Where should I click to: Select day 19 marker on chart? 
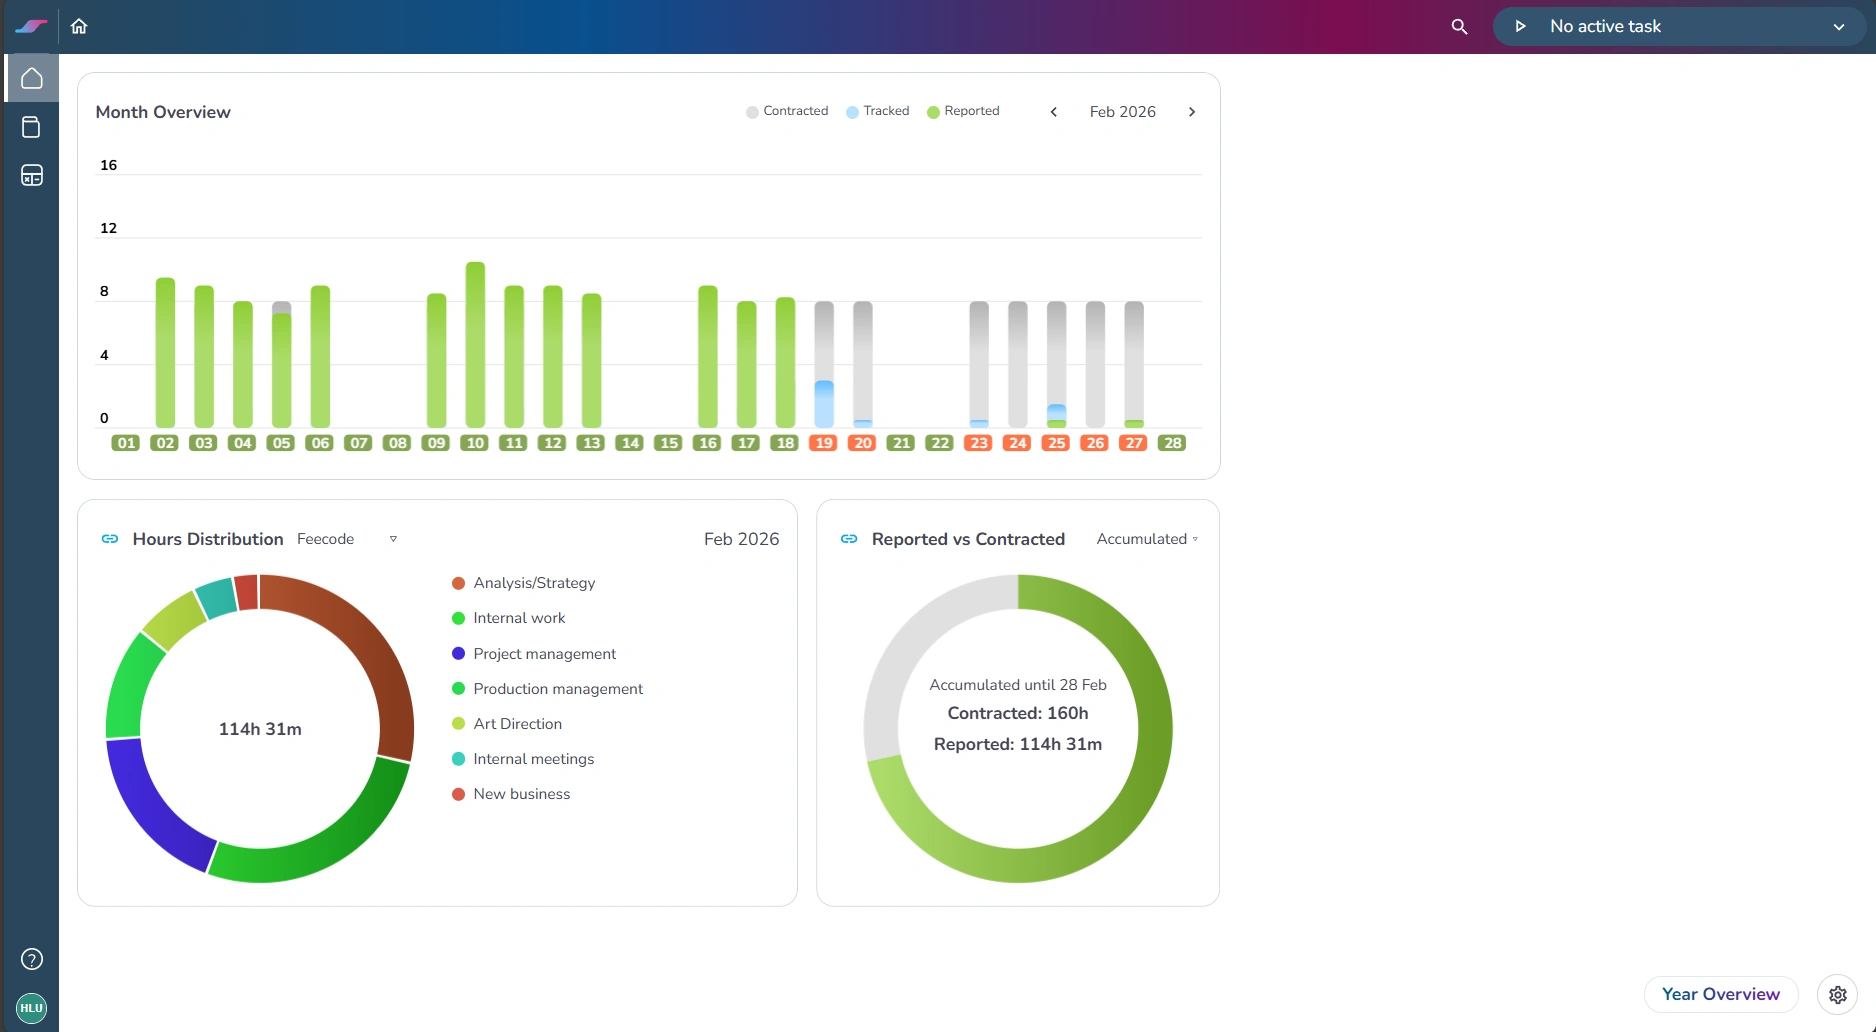(823, 443)
